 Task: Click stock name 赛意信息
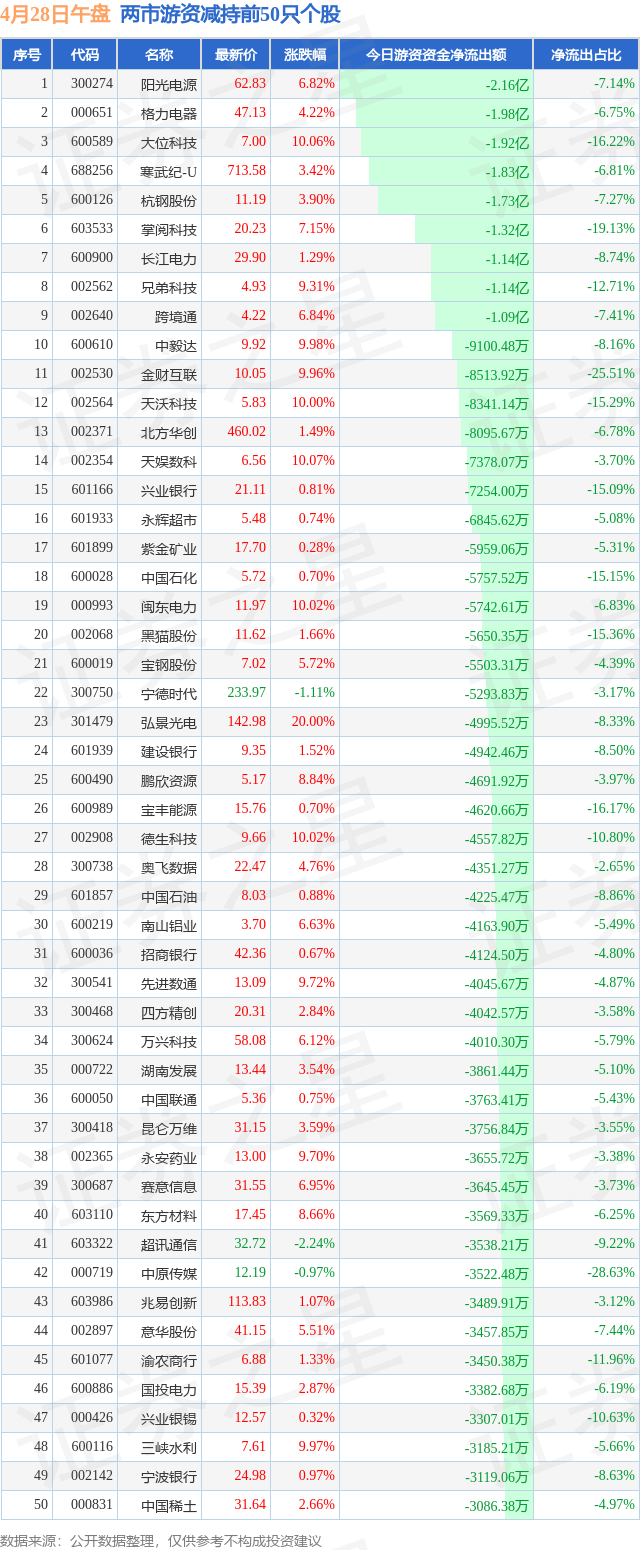(169, 1186)
